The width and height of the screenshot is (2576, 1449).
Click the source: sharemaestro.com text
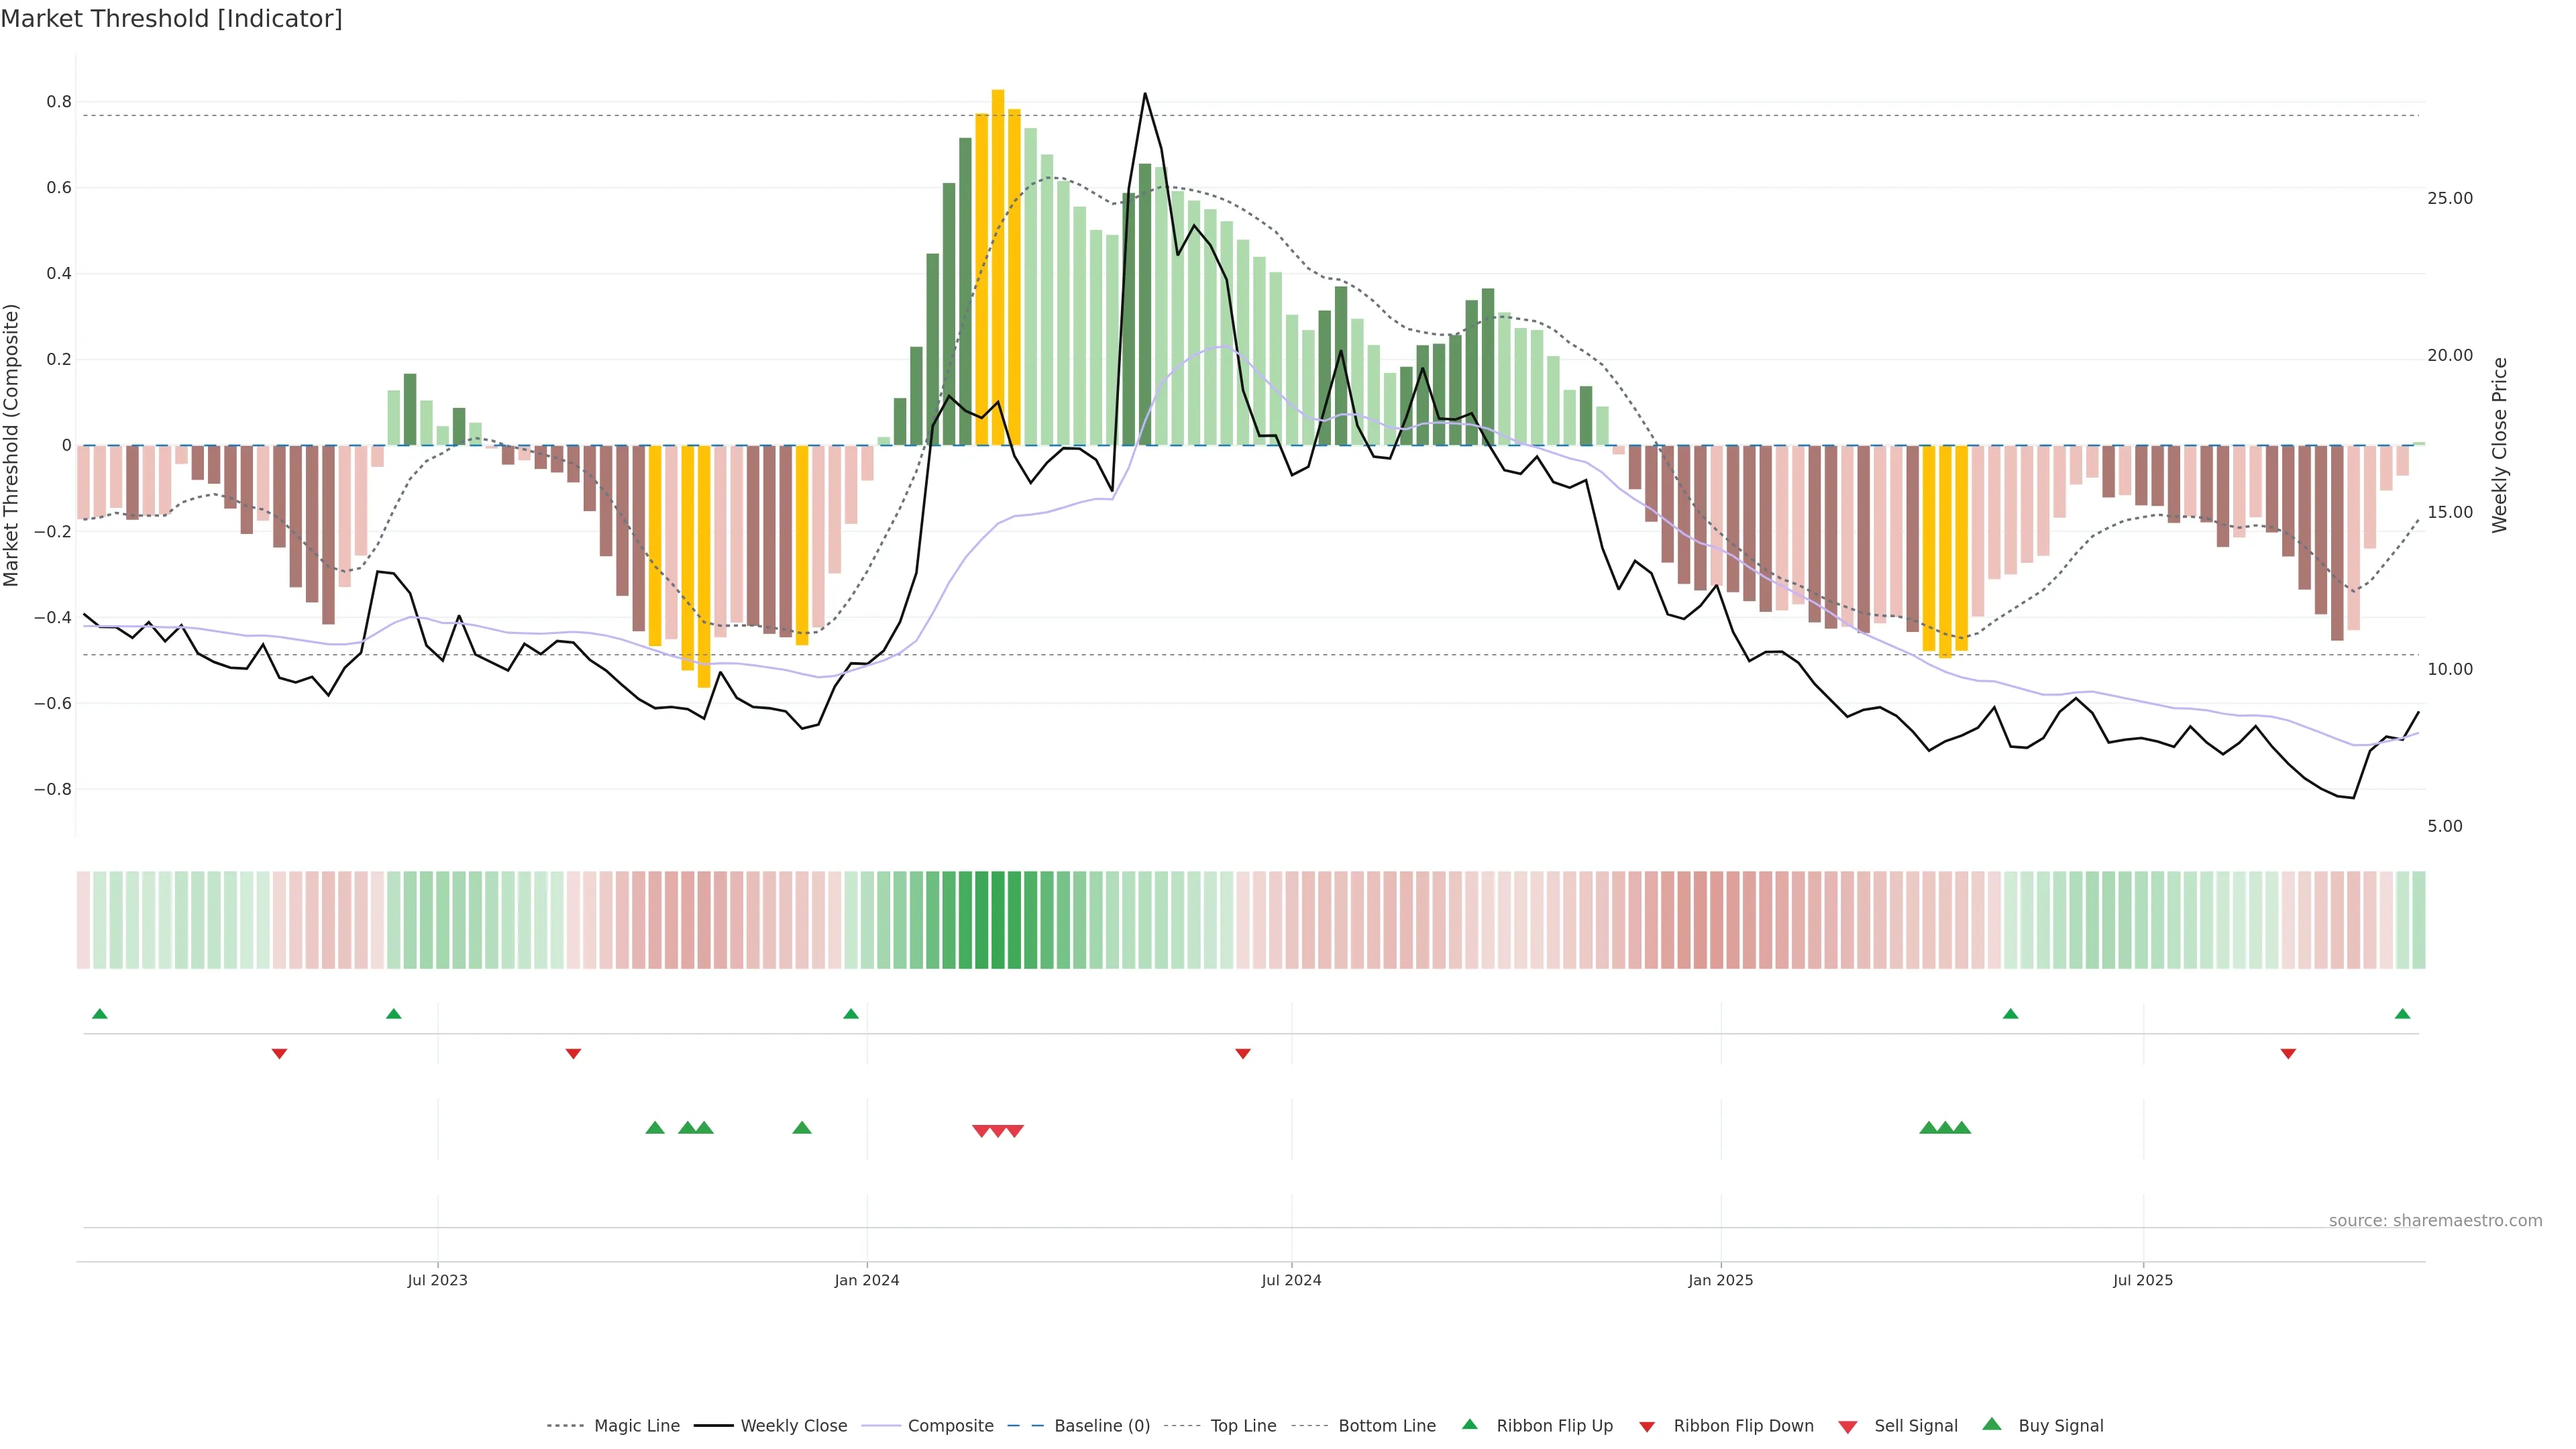(x=2435, y=1220)
